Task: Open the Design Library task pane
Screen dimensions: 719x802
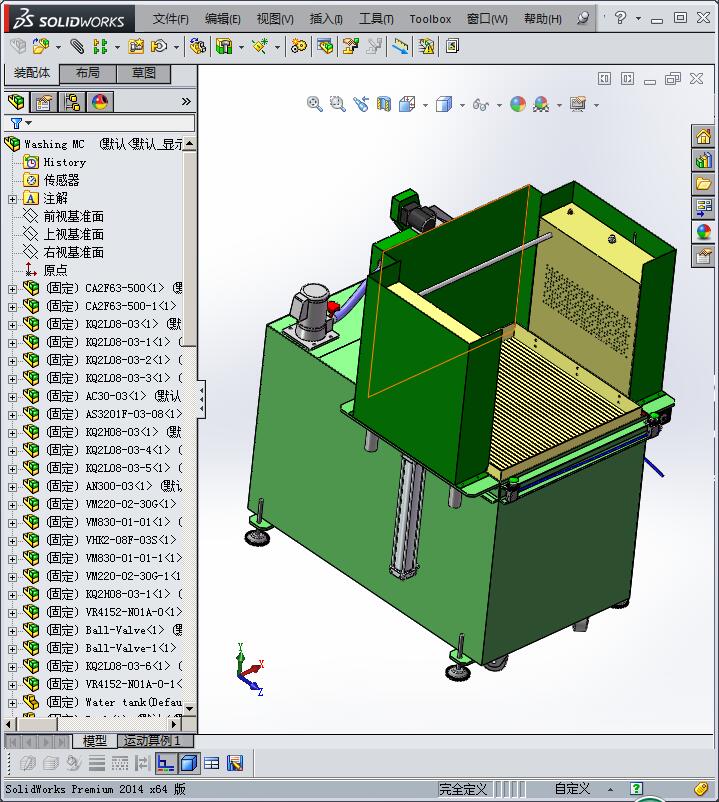Action: click(703, 160)
